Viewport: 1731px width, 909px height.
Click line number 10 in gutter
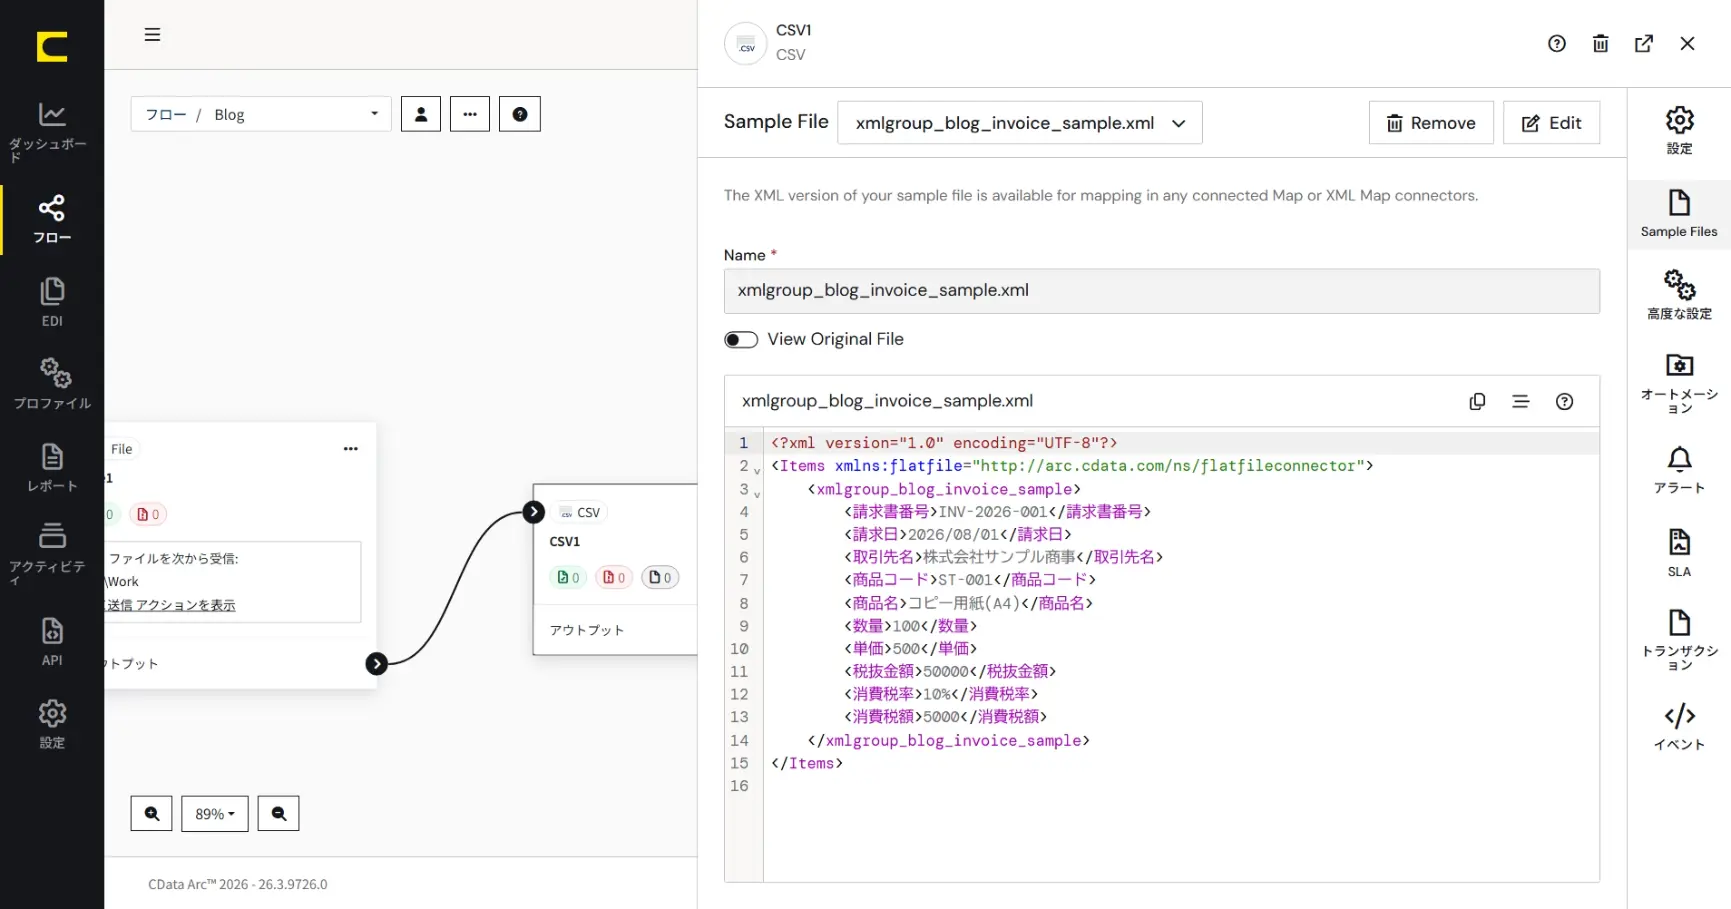coord(740,648)
